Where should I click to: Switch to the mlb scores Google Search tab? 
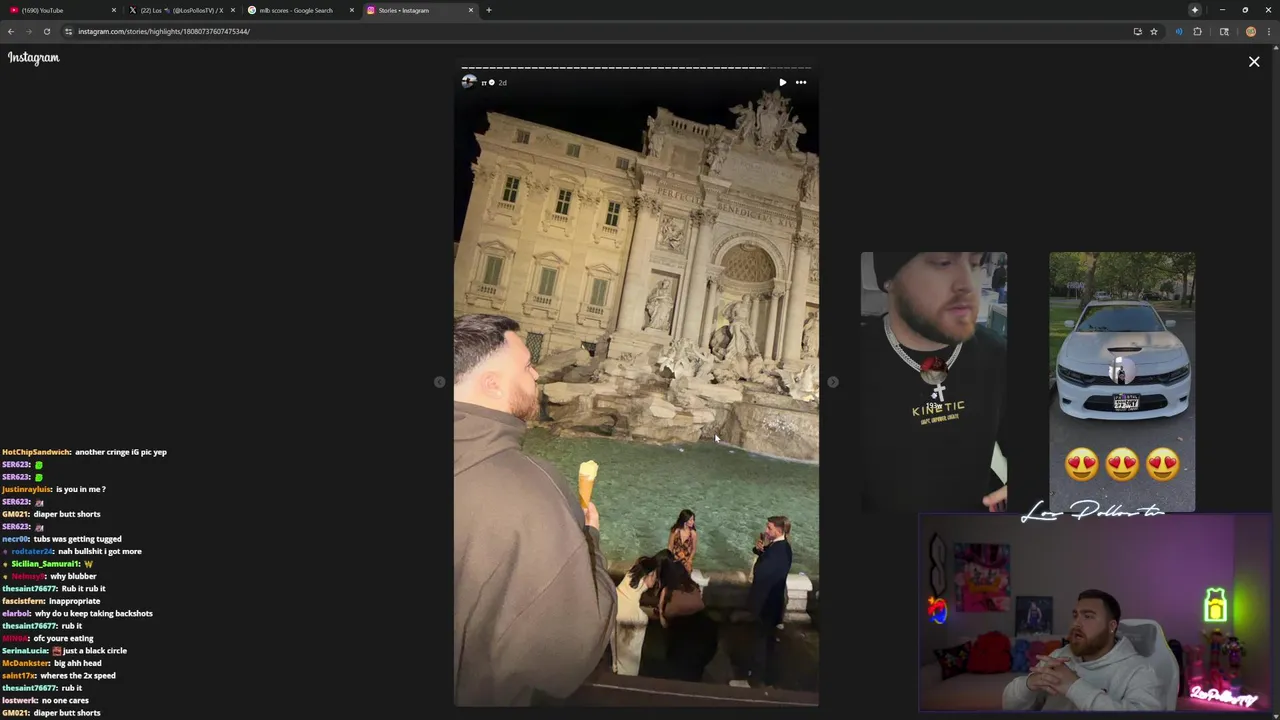point(299,10)
